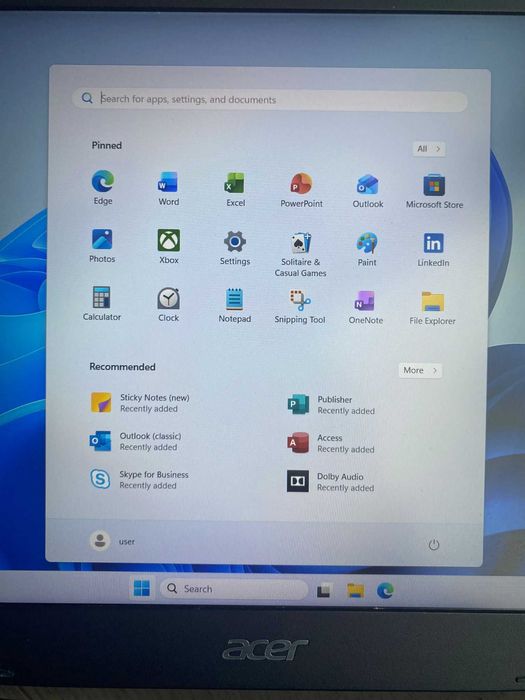Open File Explorer from the taskbar
The image size is (525, 700).
355,590
